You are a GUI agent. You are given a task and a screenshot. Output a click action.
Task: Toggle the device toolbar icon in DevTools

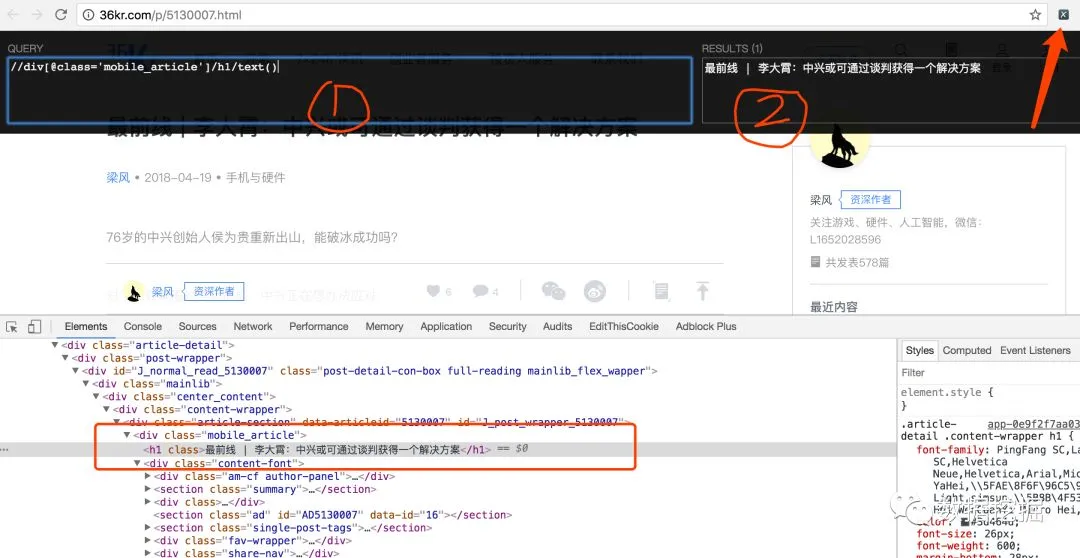(x=34, y=327)
